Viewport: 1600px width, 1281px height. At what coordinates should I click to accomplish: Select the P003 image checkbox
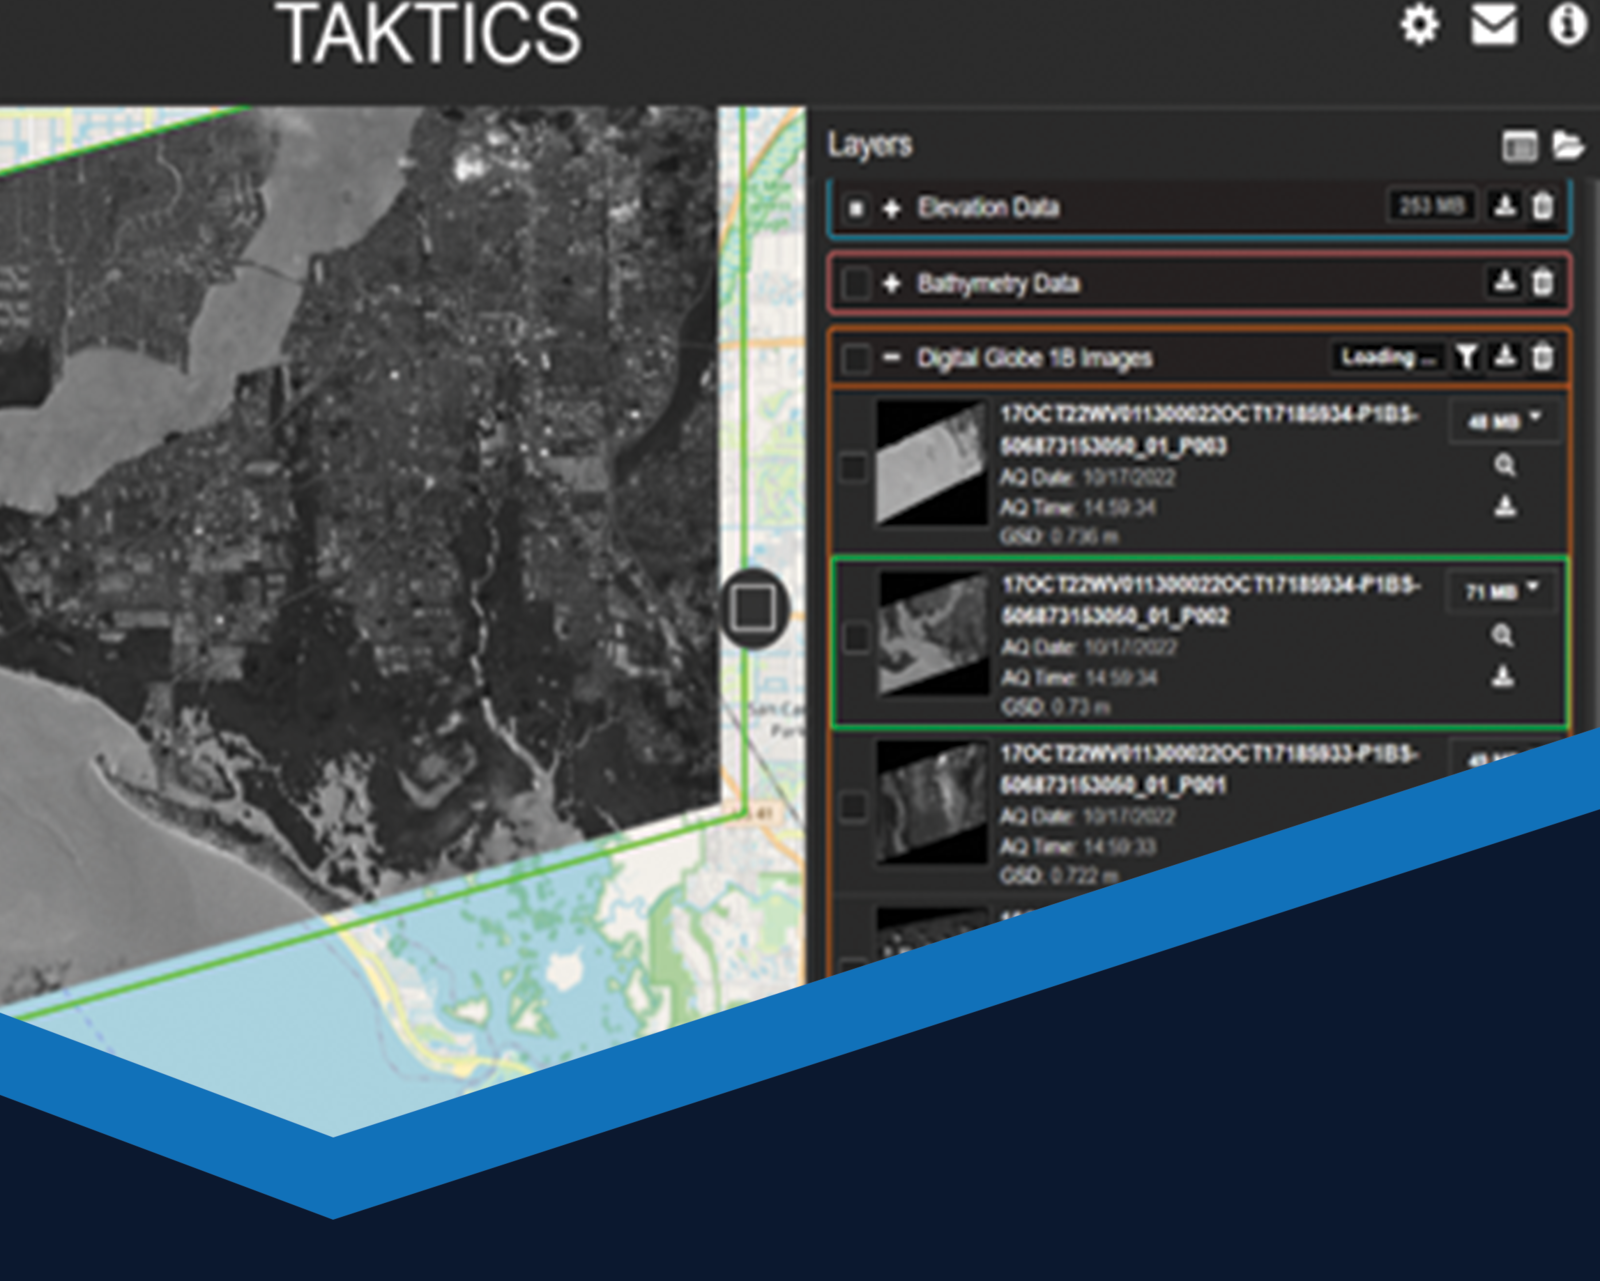(x=853, y=467)
